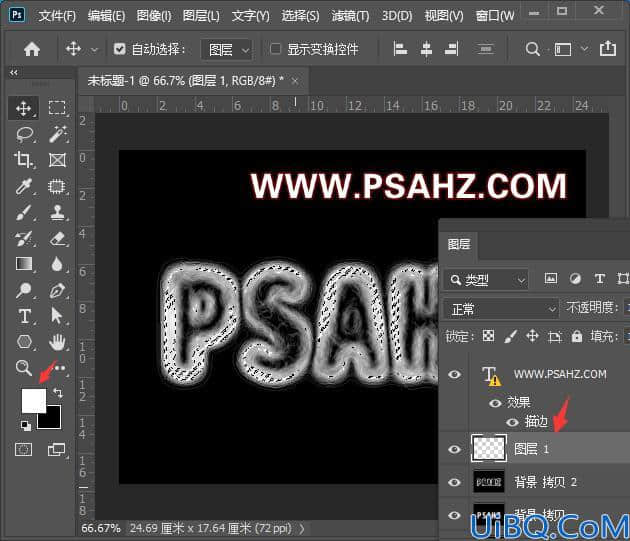The width and height of the screenshot is (630, 541).
Task: Change the screen mode
Action: pyautogui.click(x=56, y=449)
